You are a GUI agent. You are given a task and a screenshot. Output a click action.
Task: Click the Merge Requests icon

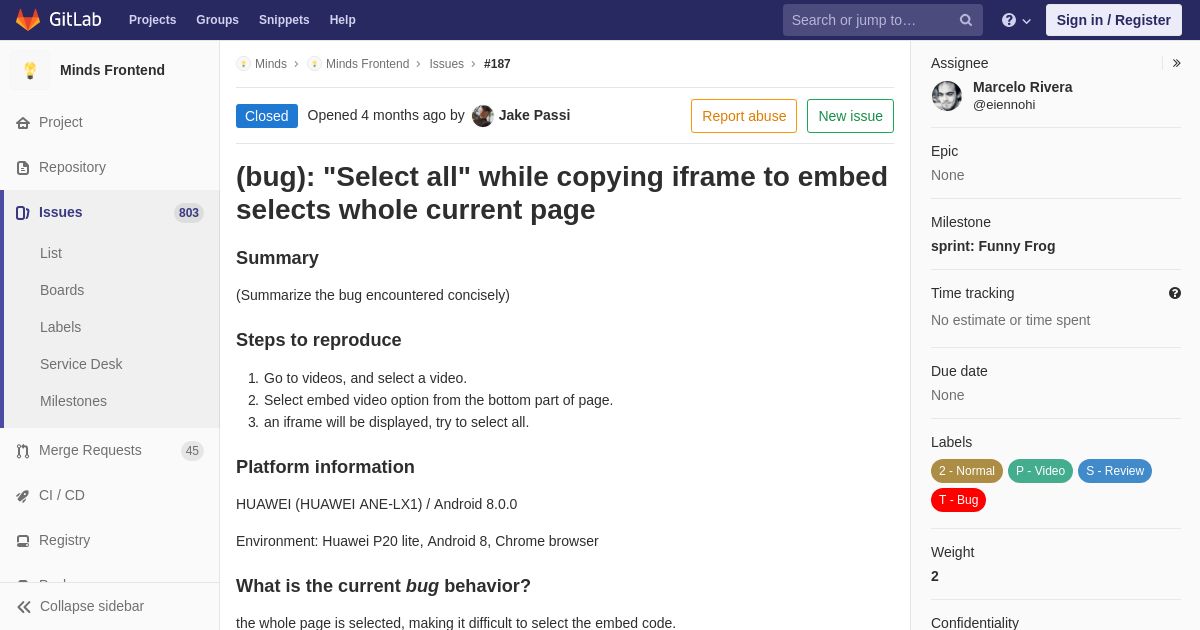coord(23,451)
